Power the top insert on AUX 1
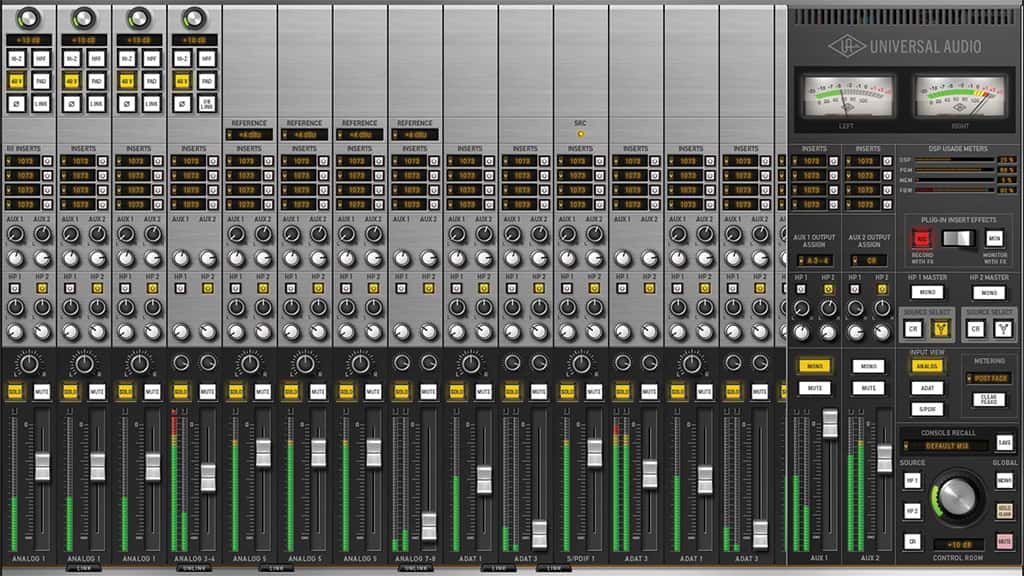This screenshot has width=1024, height=576. coord(833,161)
